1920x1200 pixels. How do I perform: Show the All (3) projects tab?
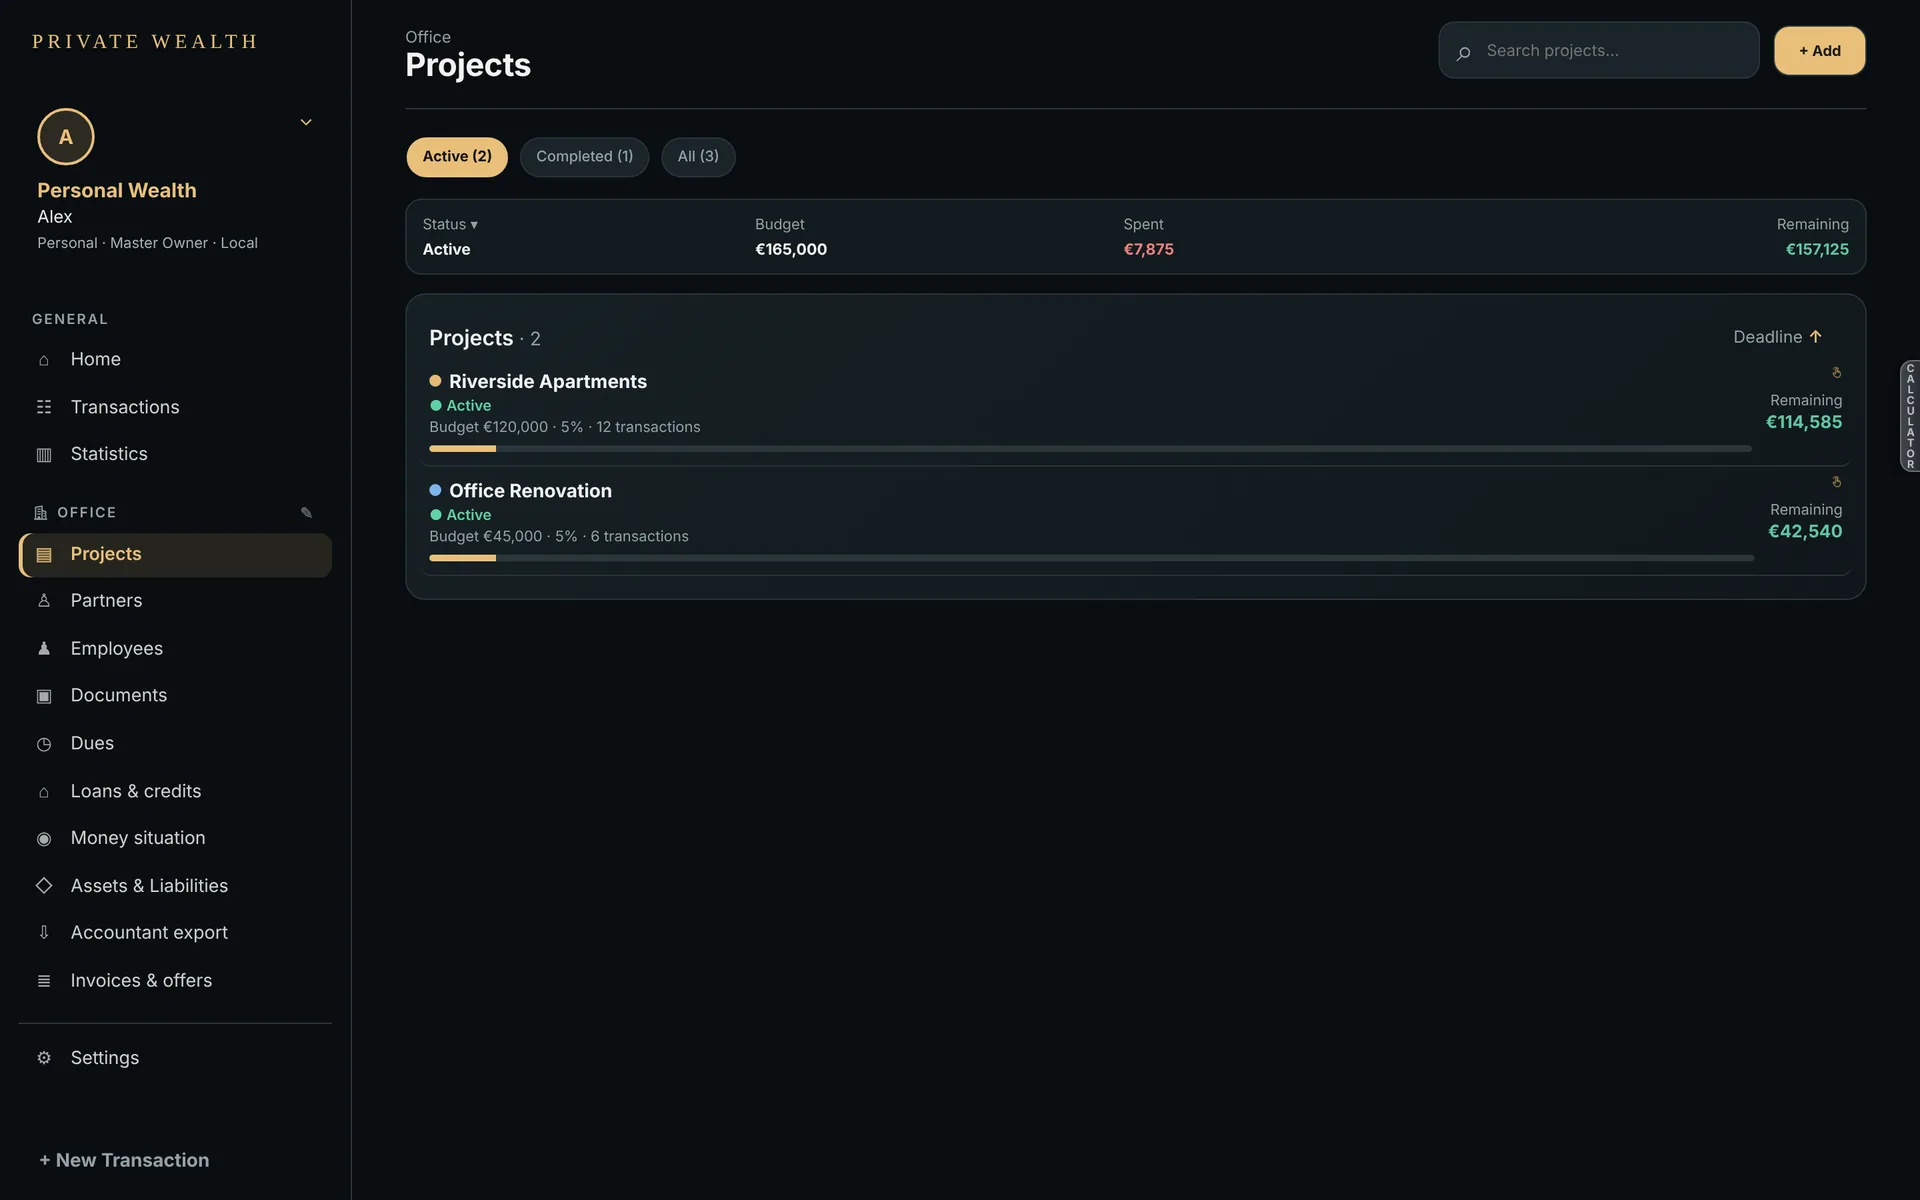click(x=698, y=157)
